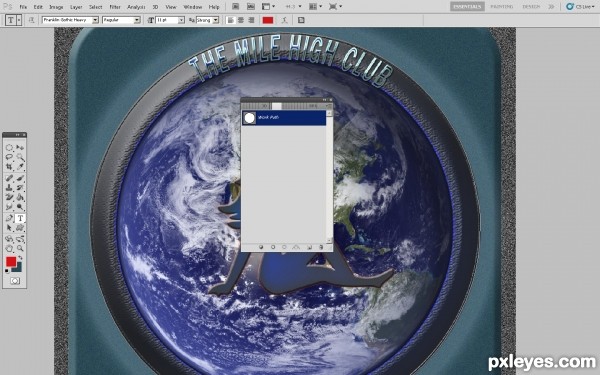Select the Zoom tool in toolbox
Viewport: 600px width, 375px height.
click(20, 248)
